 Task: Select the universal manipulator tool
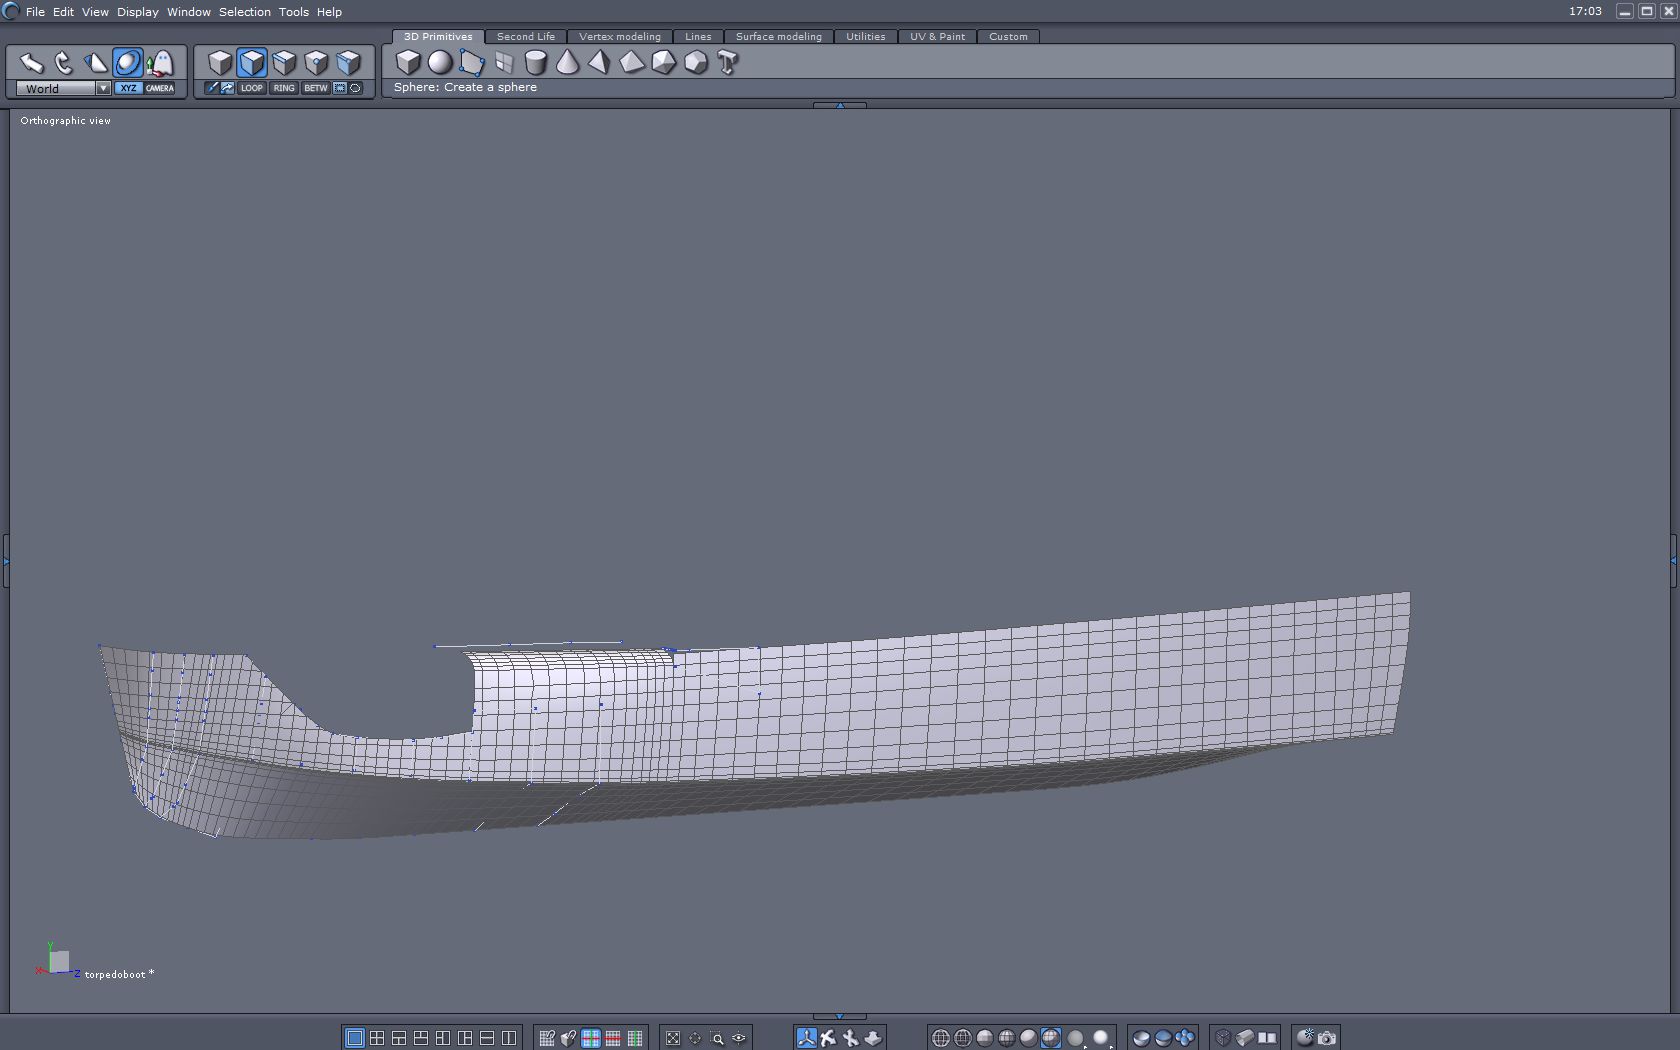(128, 63)
